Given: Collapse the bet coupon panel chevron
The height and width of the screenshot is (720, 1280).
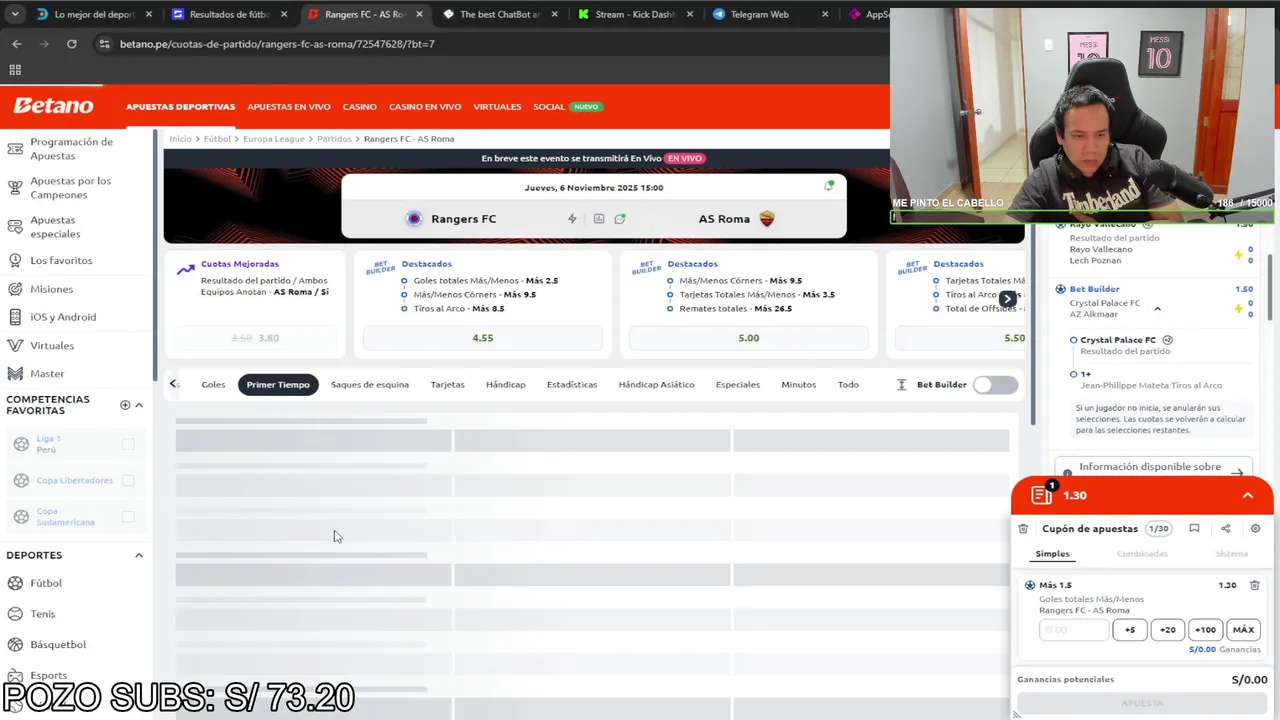Looking at the screenshot, I should (x=1248, y=496).
